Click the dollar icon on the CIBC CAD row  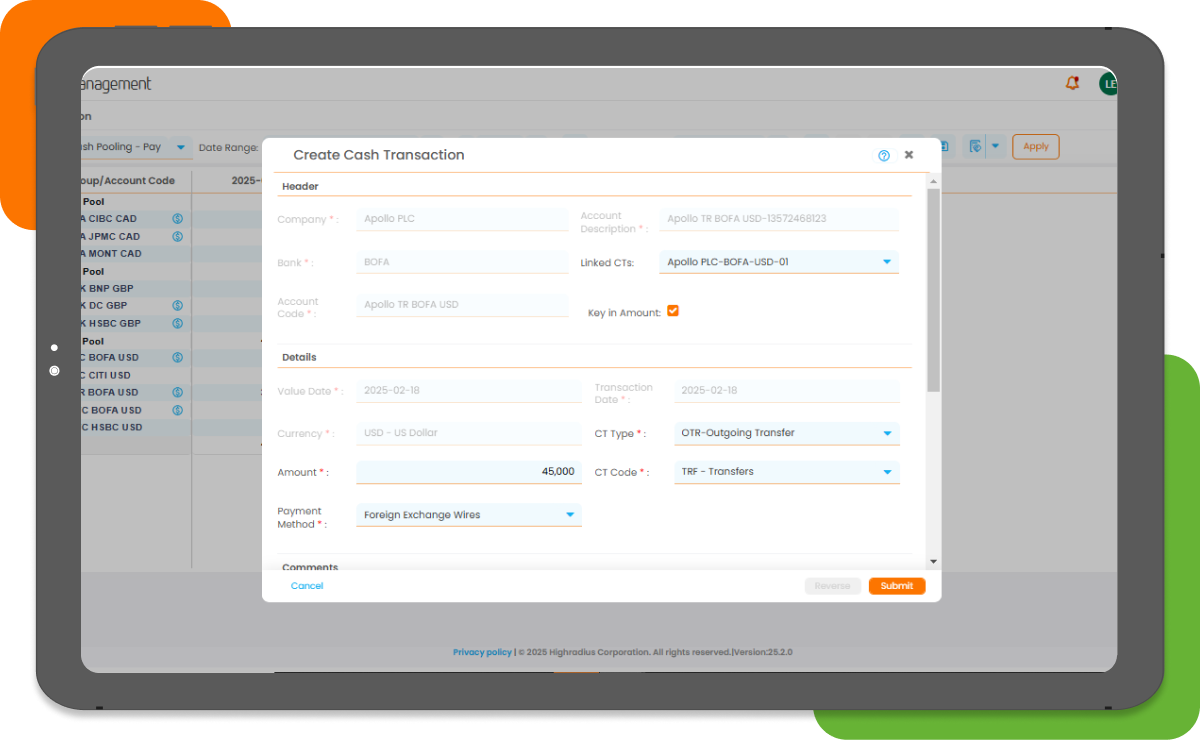pos(177,219)
